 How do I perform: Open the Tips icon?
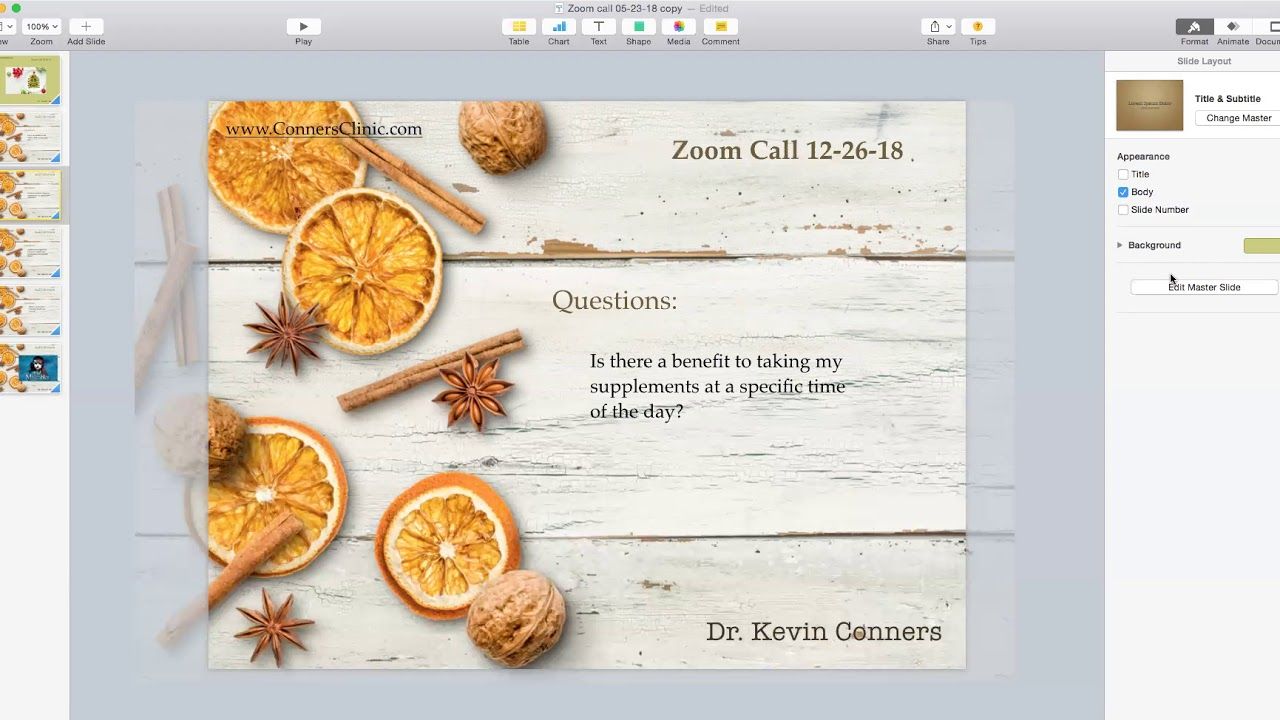(x=977, y=27)
